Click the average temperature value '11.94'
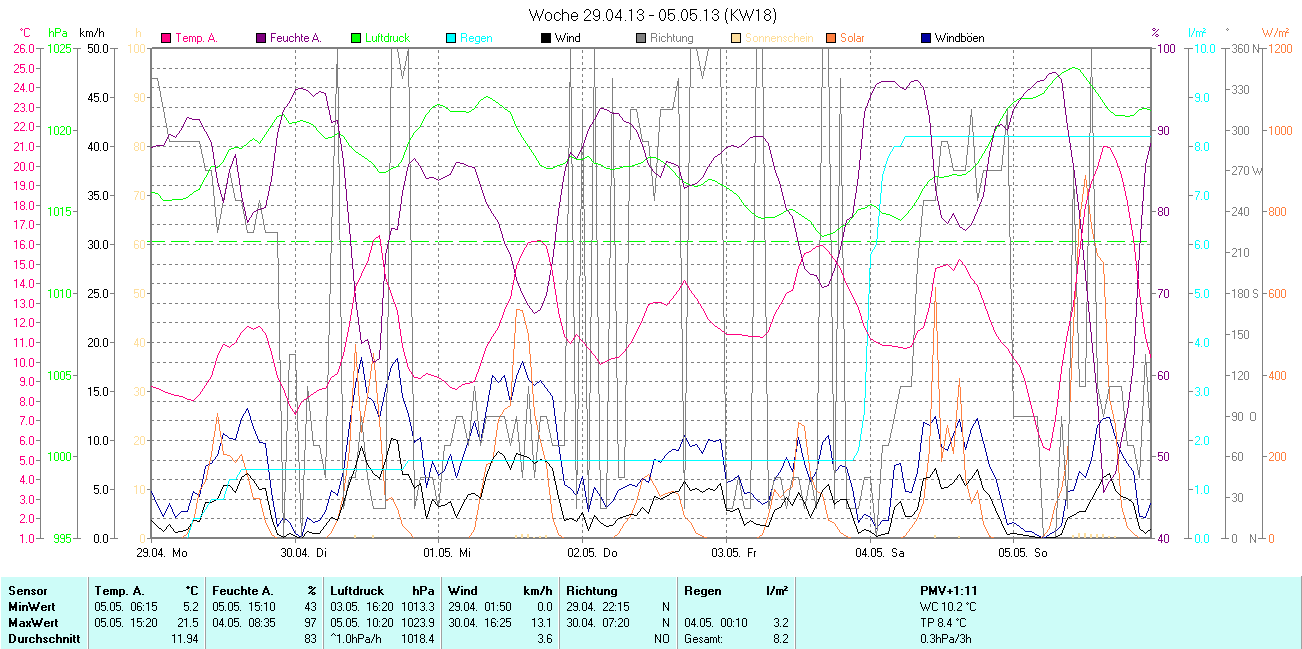Screen dimensions: 1302x649 (185, 639)
